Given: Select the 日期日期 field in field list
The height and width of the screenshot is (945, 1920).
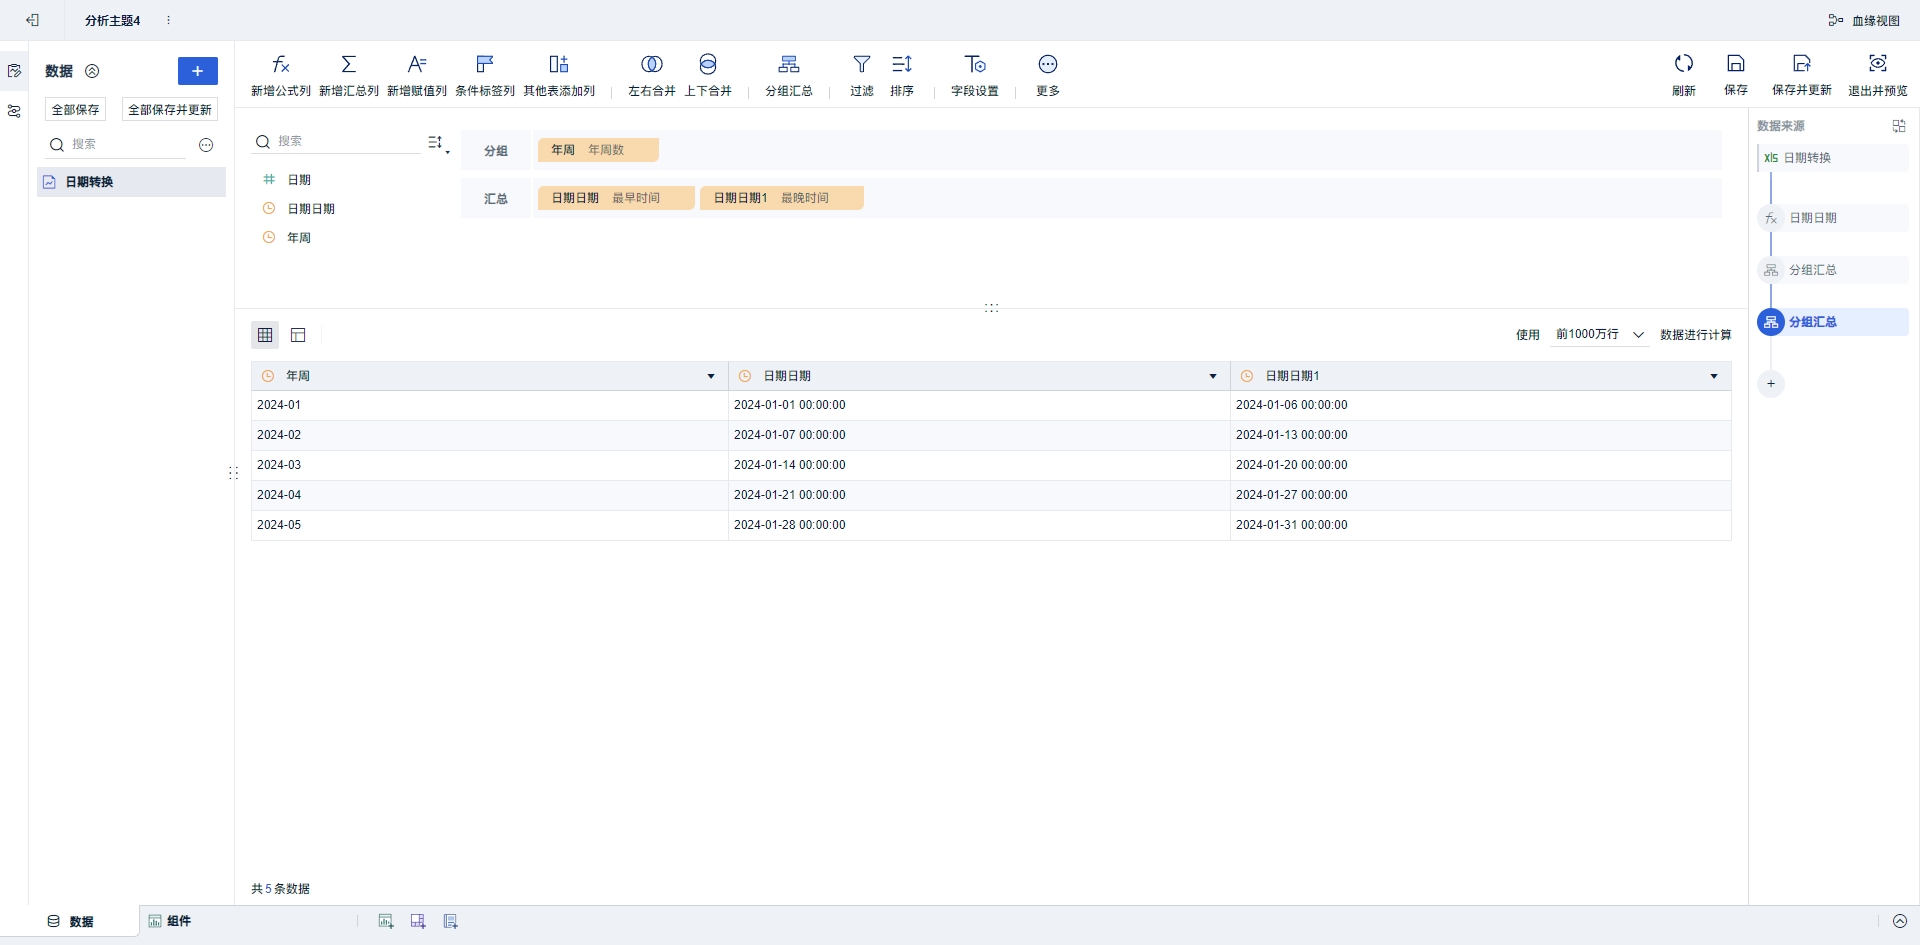Looking at the screenshot, I should pos(310,209).
